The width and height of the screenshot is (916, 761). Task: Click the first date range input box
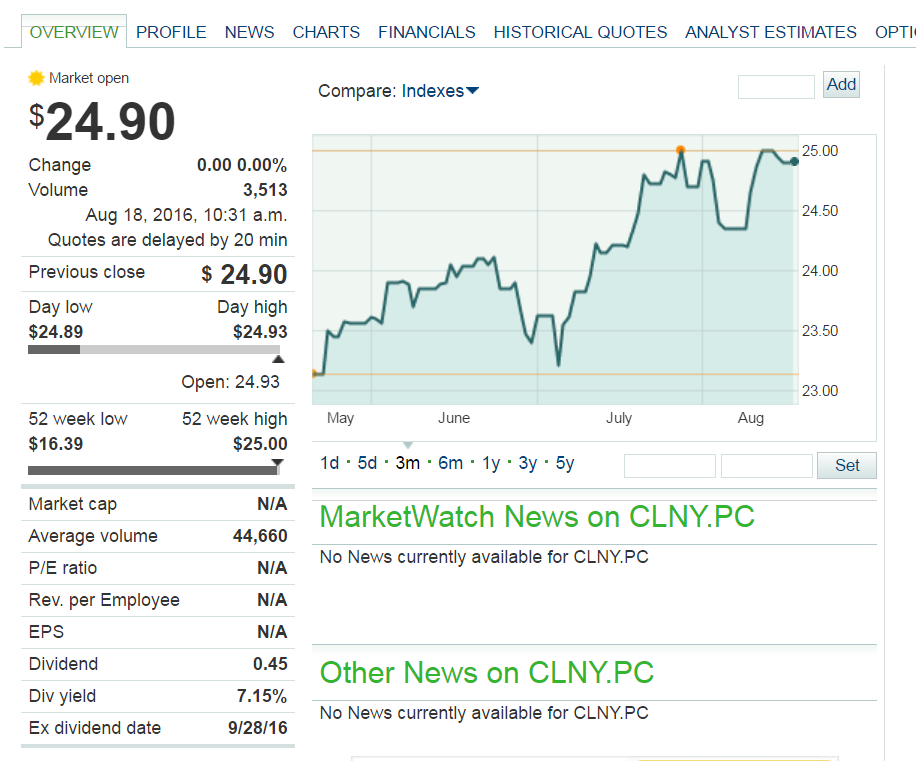coord(669,466)
